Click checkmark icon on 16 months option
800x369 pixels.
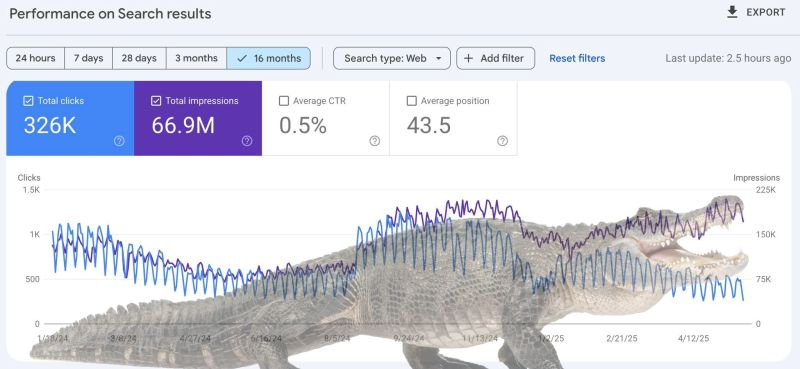[x=242, y=58]
